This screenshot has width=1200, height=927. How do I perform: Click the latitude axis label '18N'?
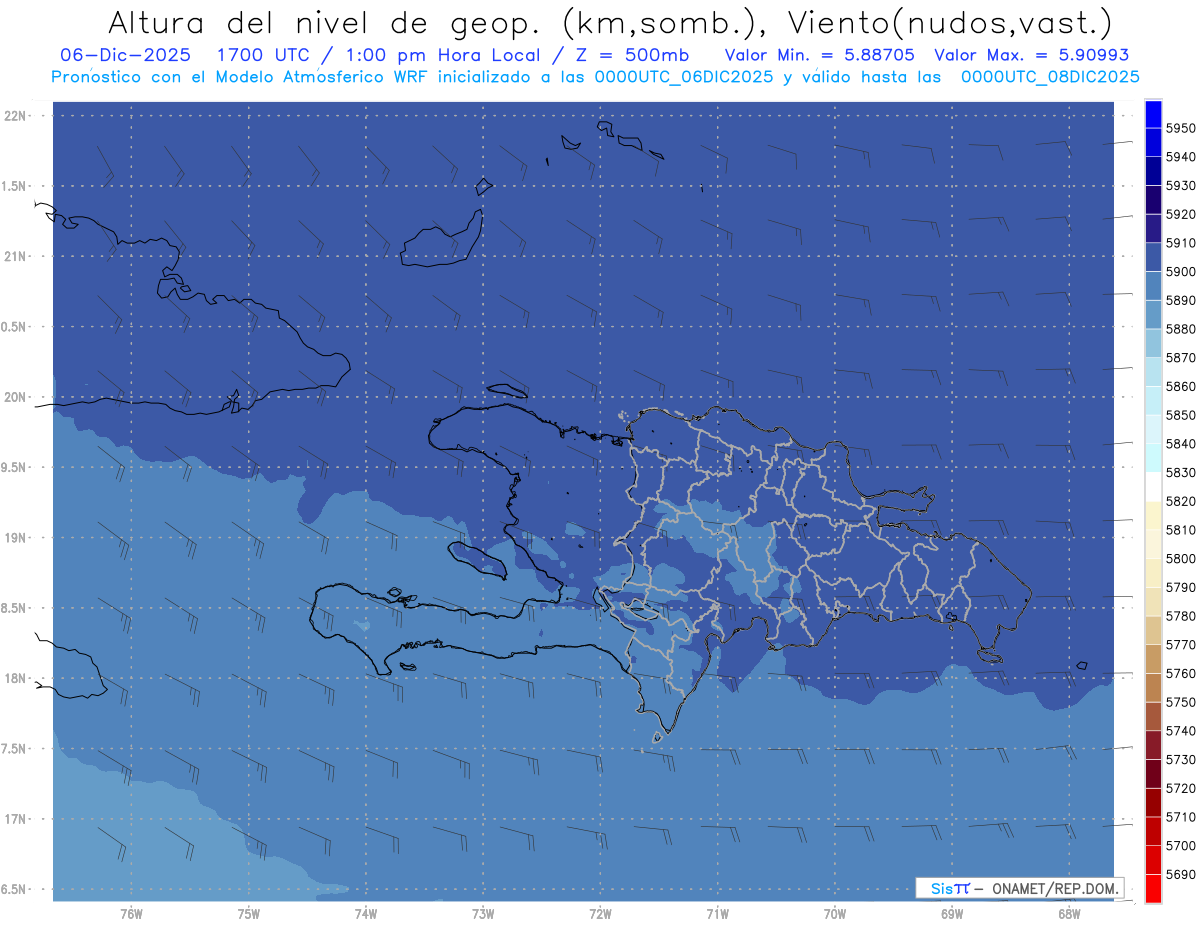click(x=15, y=679)
